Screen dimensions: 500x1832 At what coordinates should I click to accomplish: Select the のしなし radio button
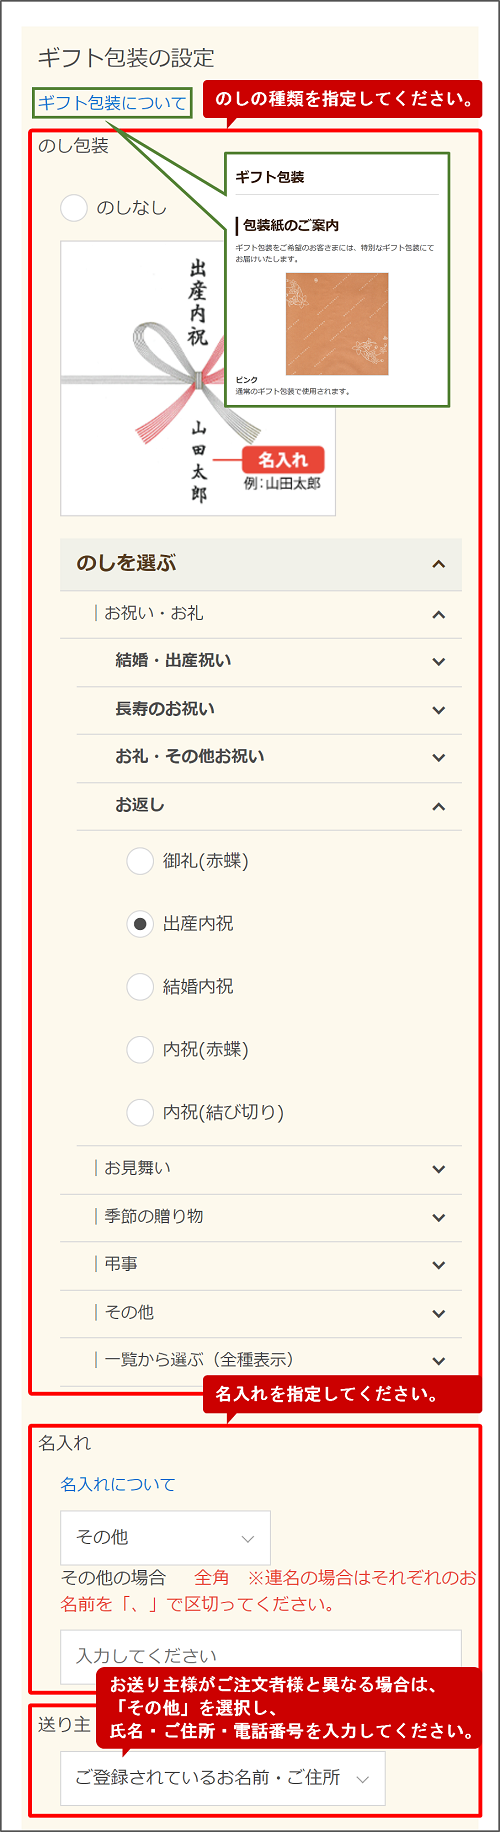pyautogui.click(x=74, y=208)
